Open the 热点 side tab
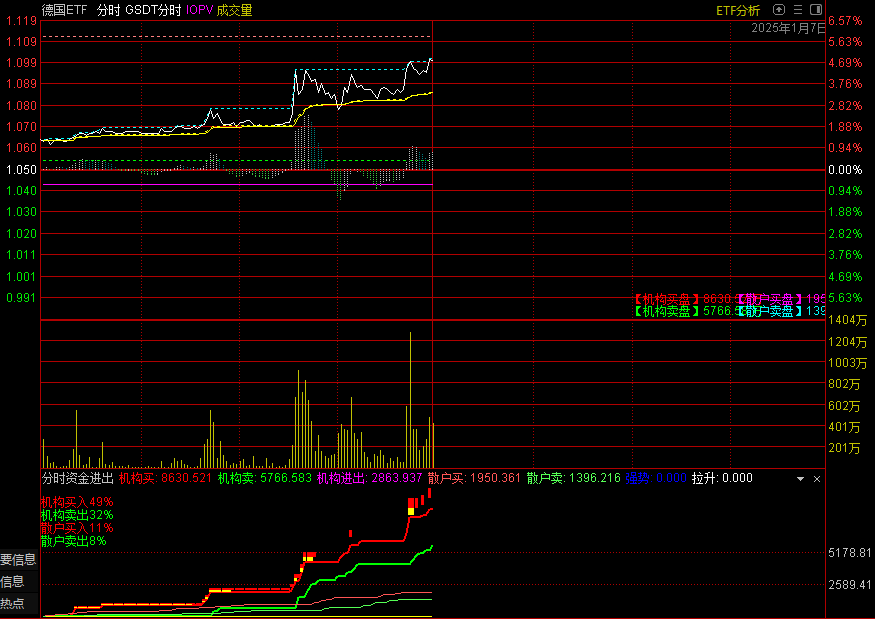The image size is (875, 619). 13,604
